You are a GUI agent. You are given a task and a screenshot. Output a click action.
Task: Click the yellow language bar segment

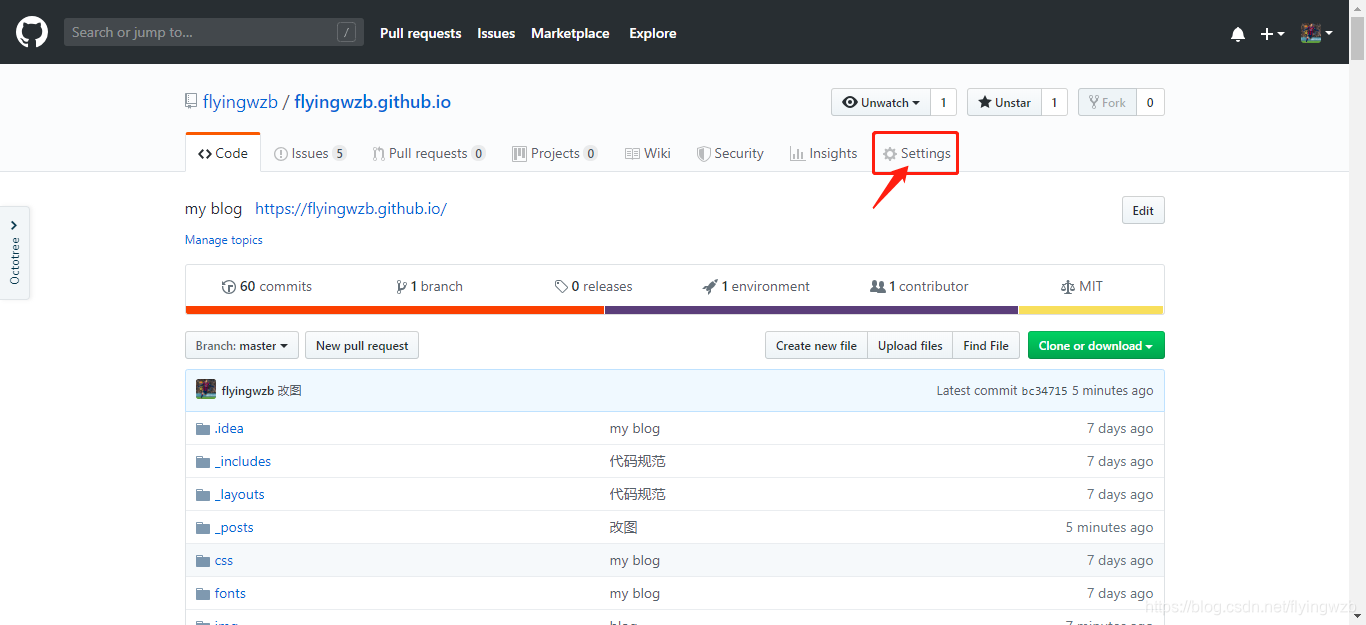tap(1091, 310)
